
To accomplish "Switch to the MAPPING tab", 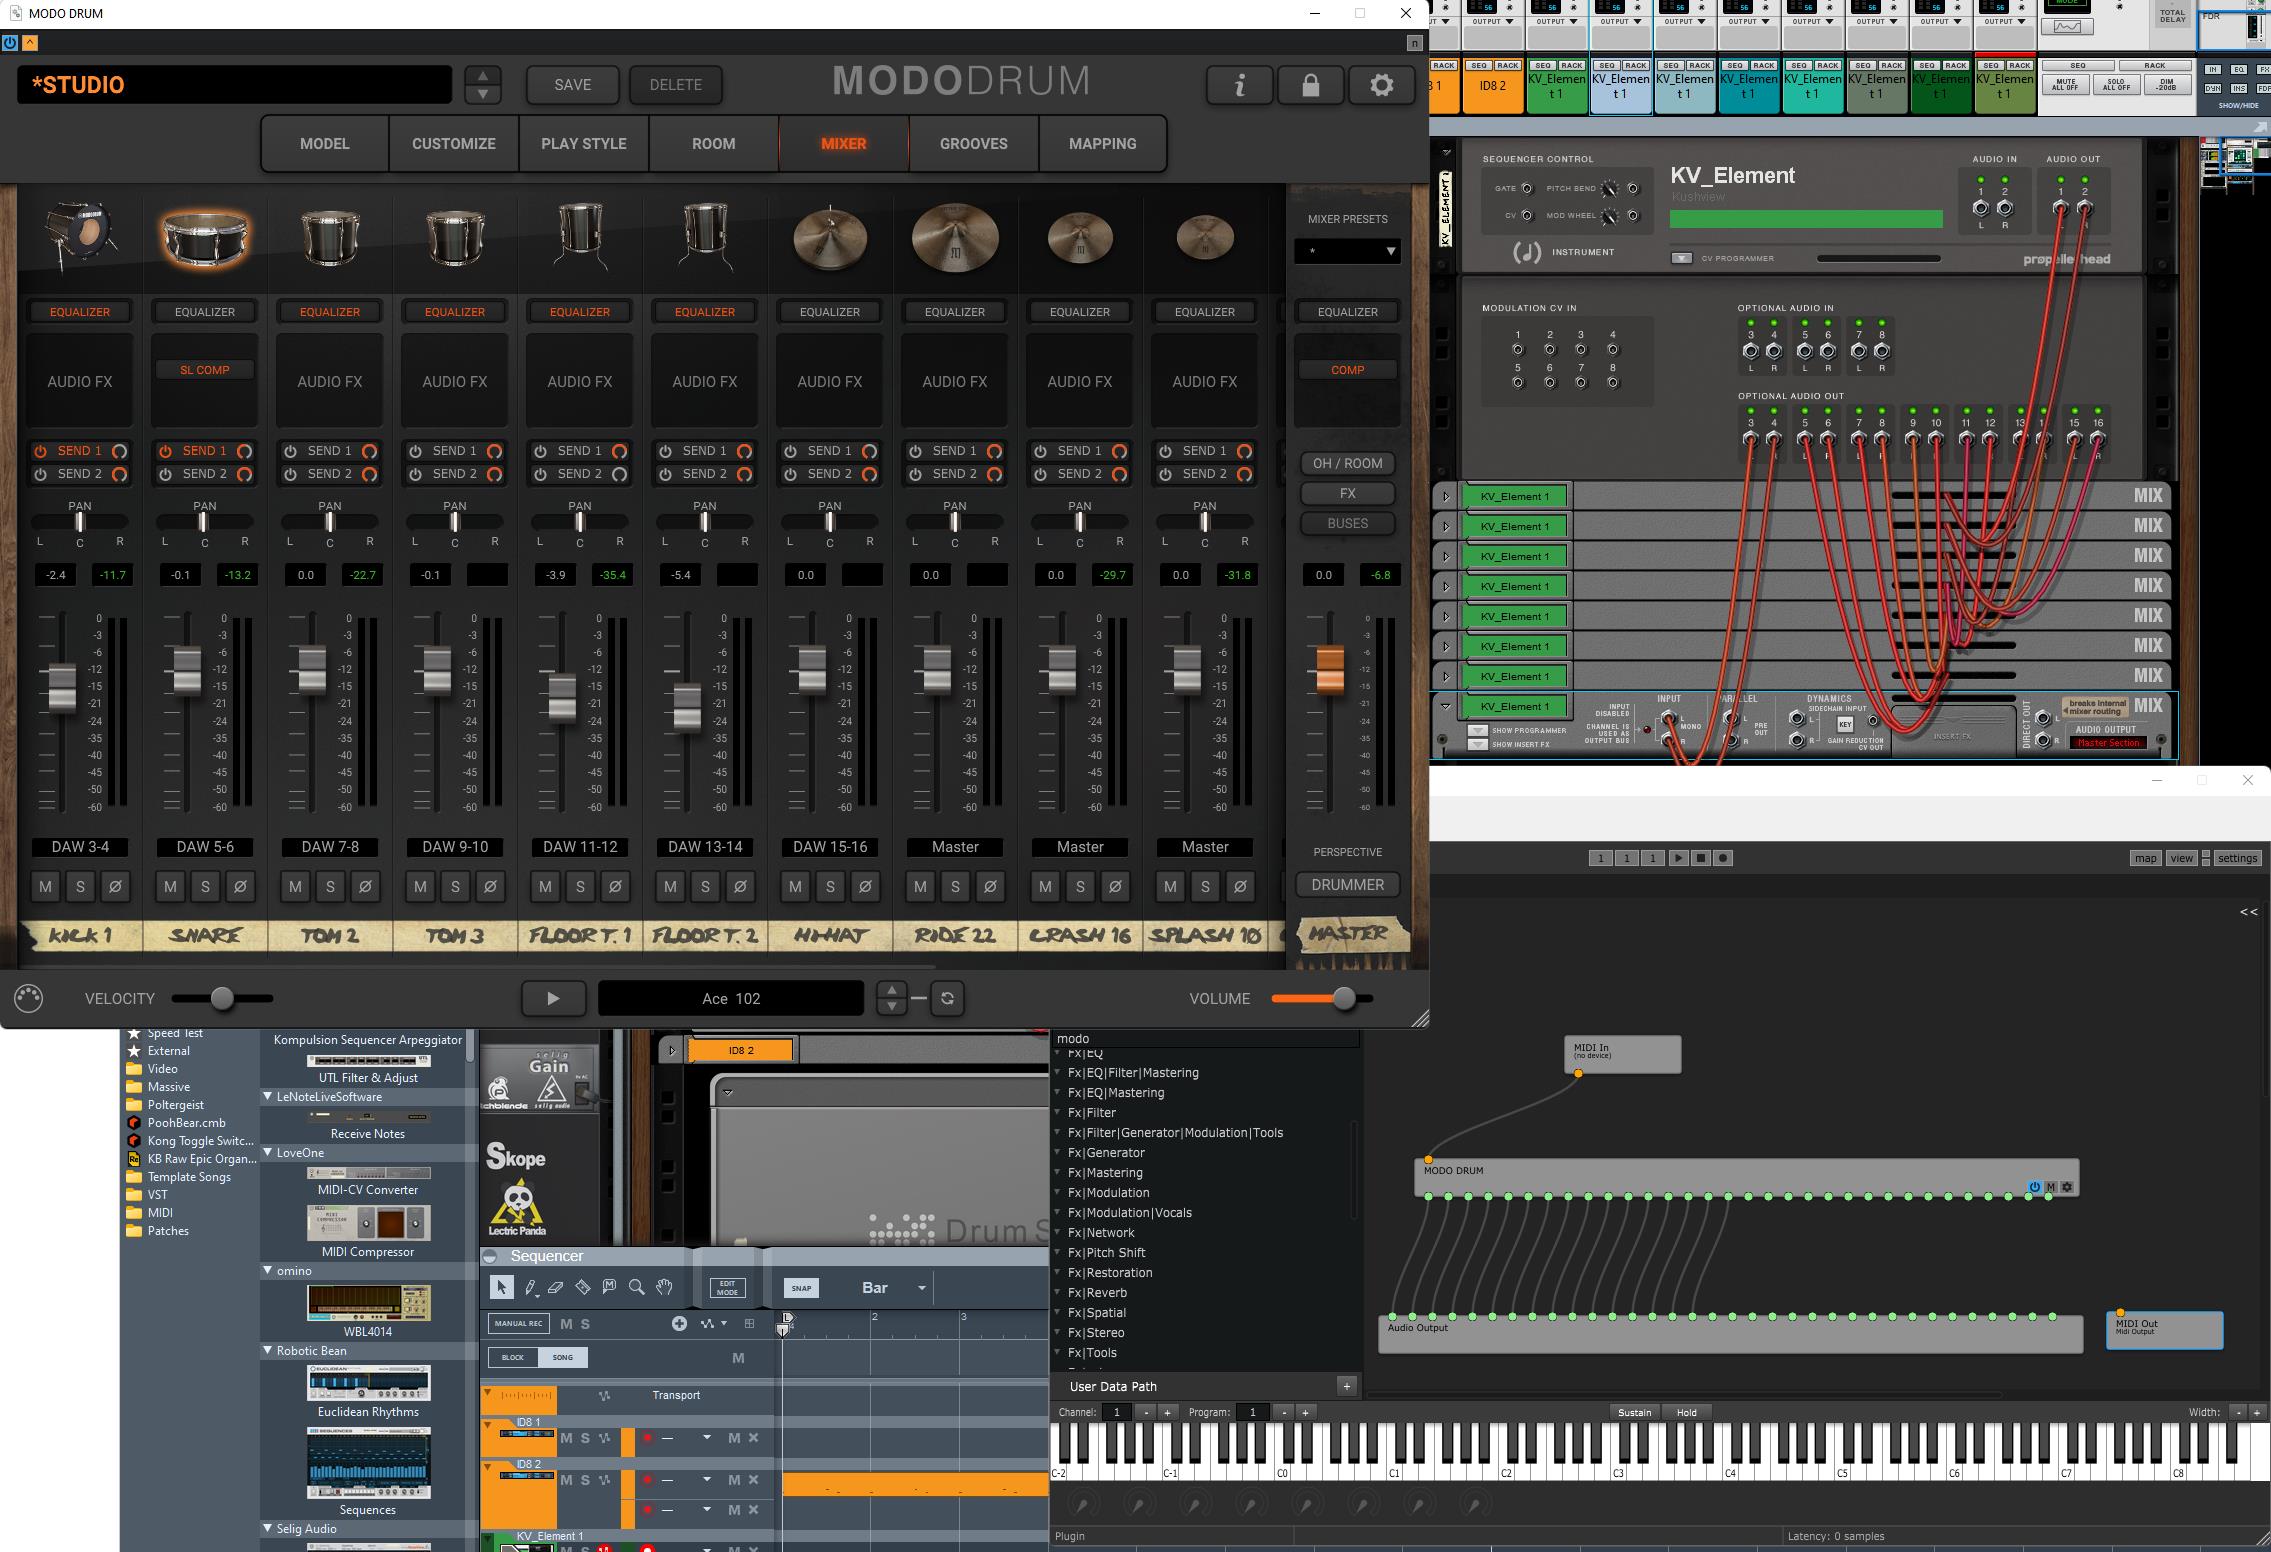I will pos(1103,144).
